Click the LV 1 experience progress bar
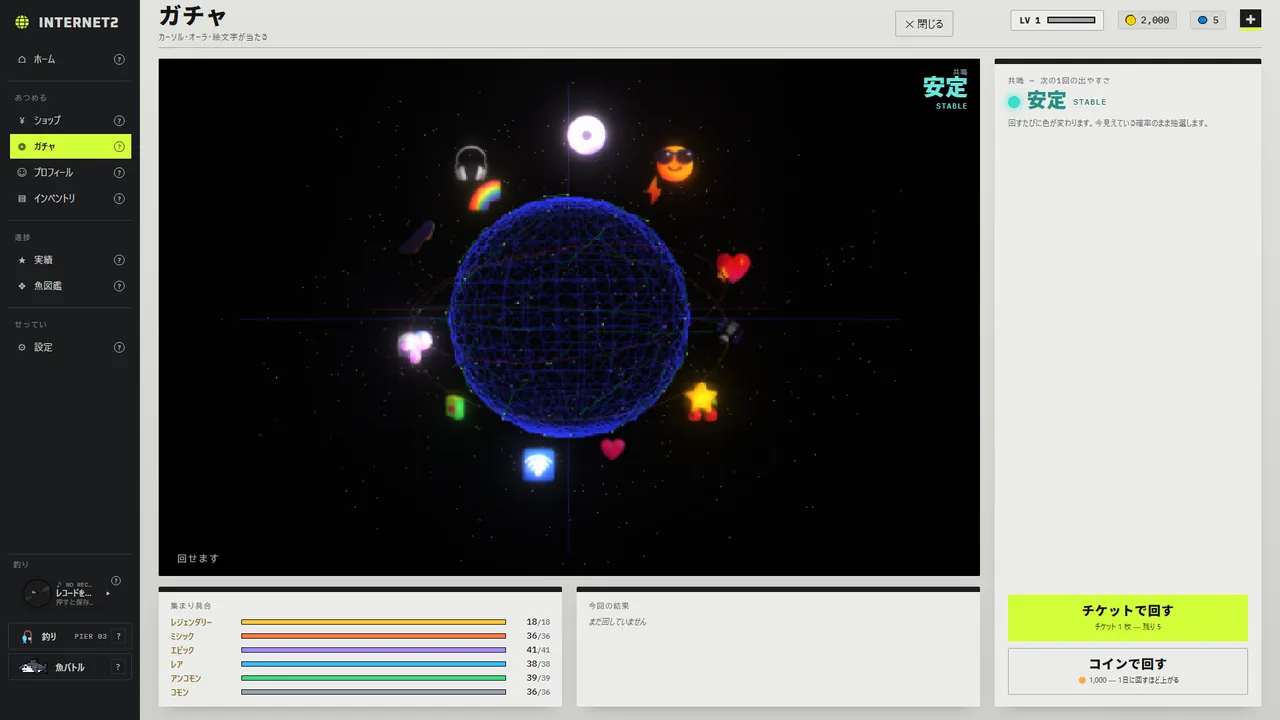The height and width of the screenshot is (720, 1280). (1071, 20)
